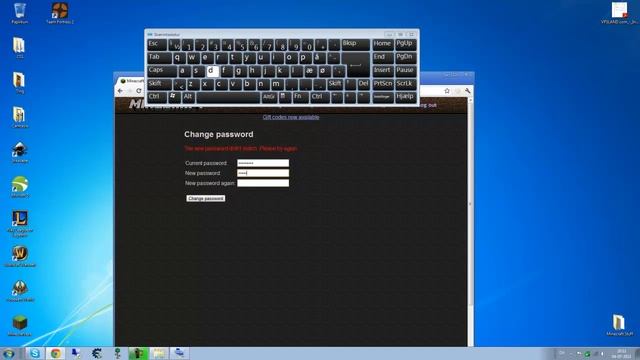Screen dimensions: 640x360
Task: Click the Bksp key on on-screen keyboard
Action: [x=355, y=44]
